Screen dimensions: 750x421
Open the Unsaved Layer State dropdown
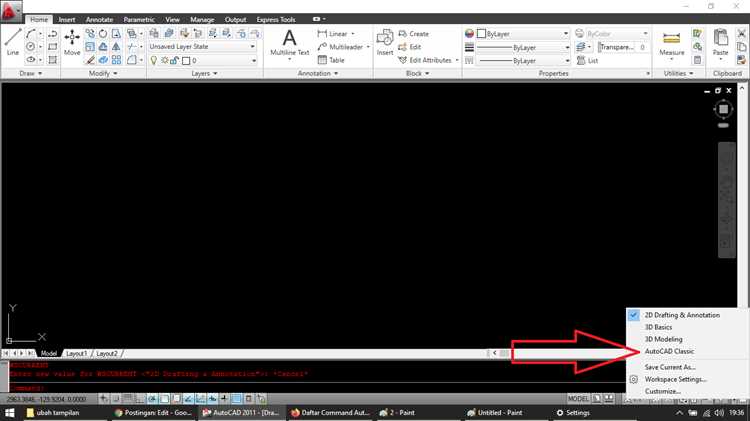pyautogui.click(x=202, y=47)
